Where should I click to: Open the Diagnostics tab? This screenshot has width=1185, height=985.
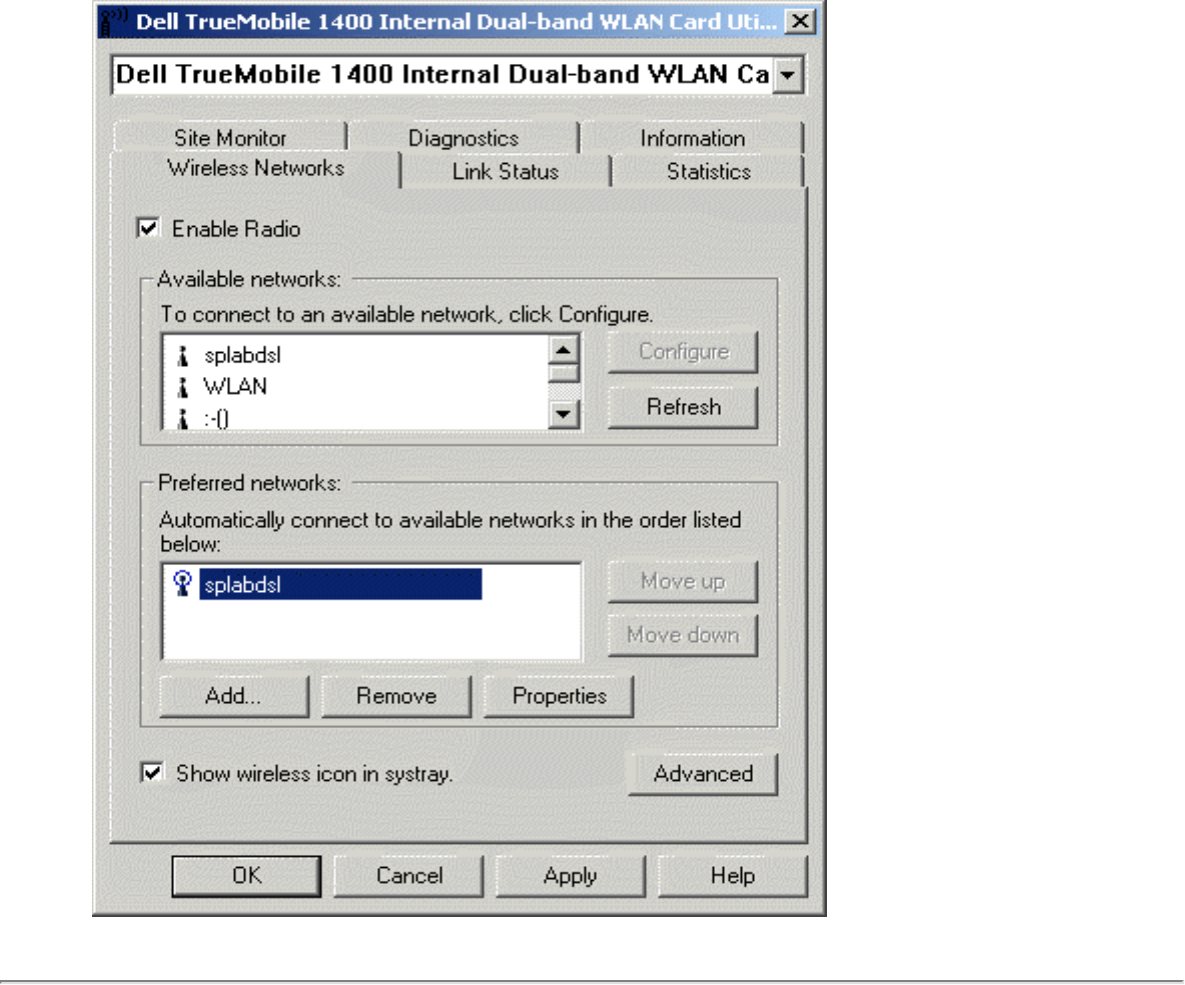[x=463, y=138]
